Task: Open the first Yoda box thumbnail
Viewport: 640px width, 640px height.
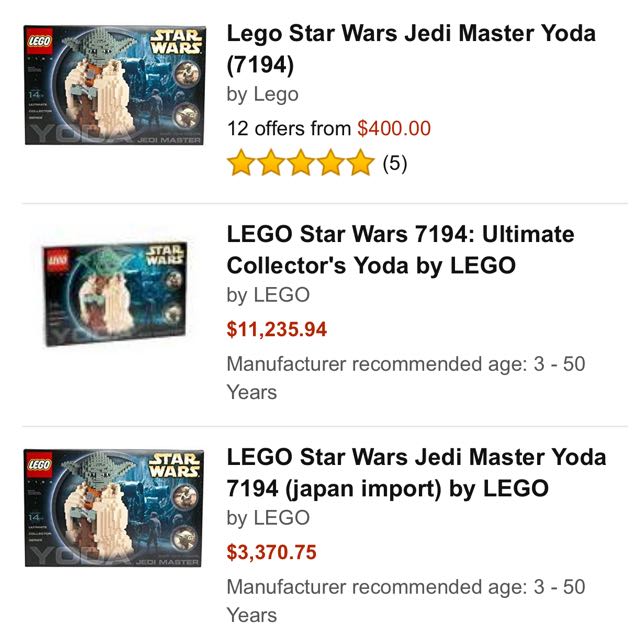Action: (114, 87)
